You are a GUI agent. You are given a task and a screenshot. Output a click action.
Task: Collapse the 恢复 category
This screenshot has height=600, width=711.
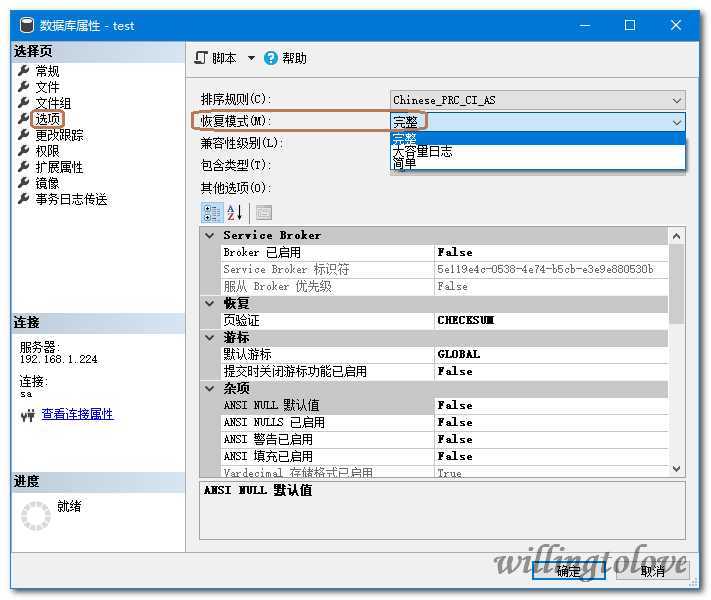(x=209, y=303)
